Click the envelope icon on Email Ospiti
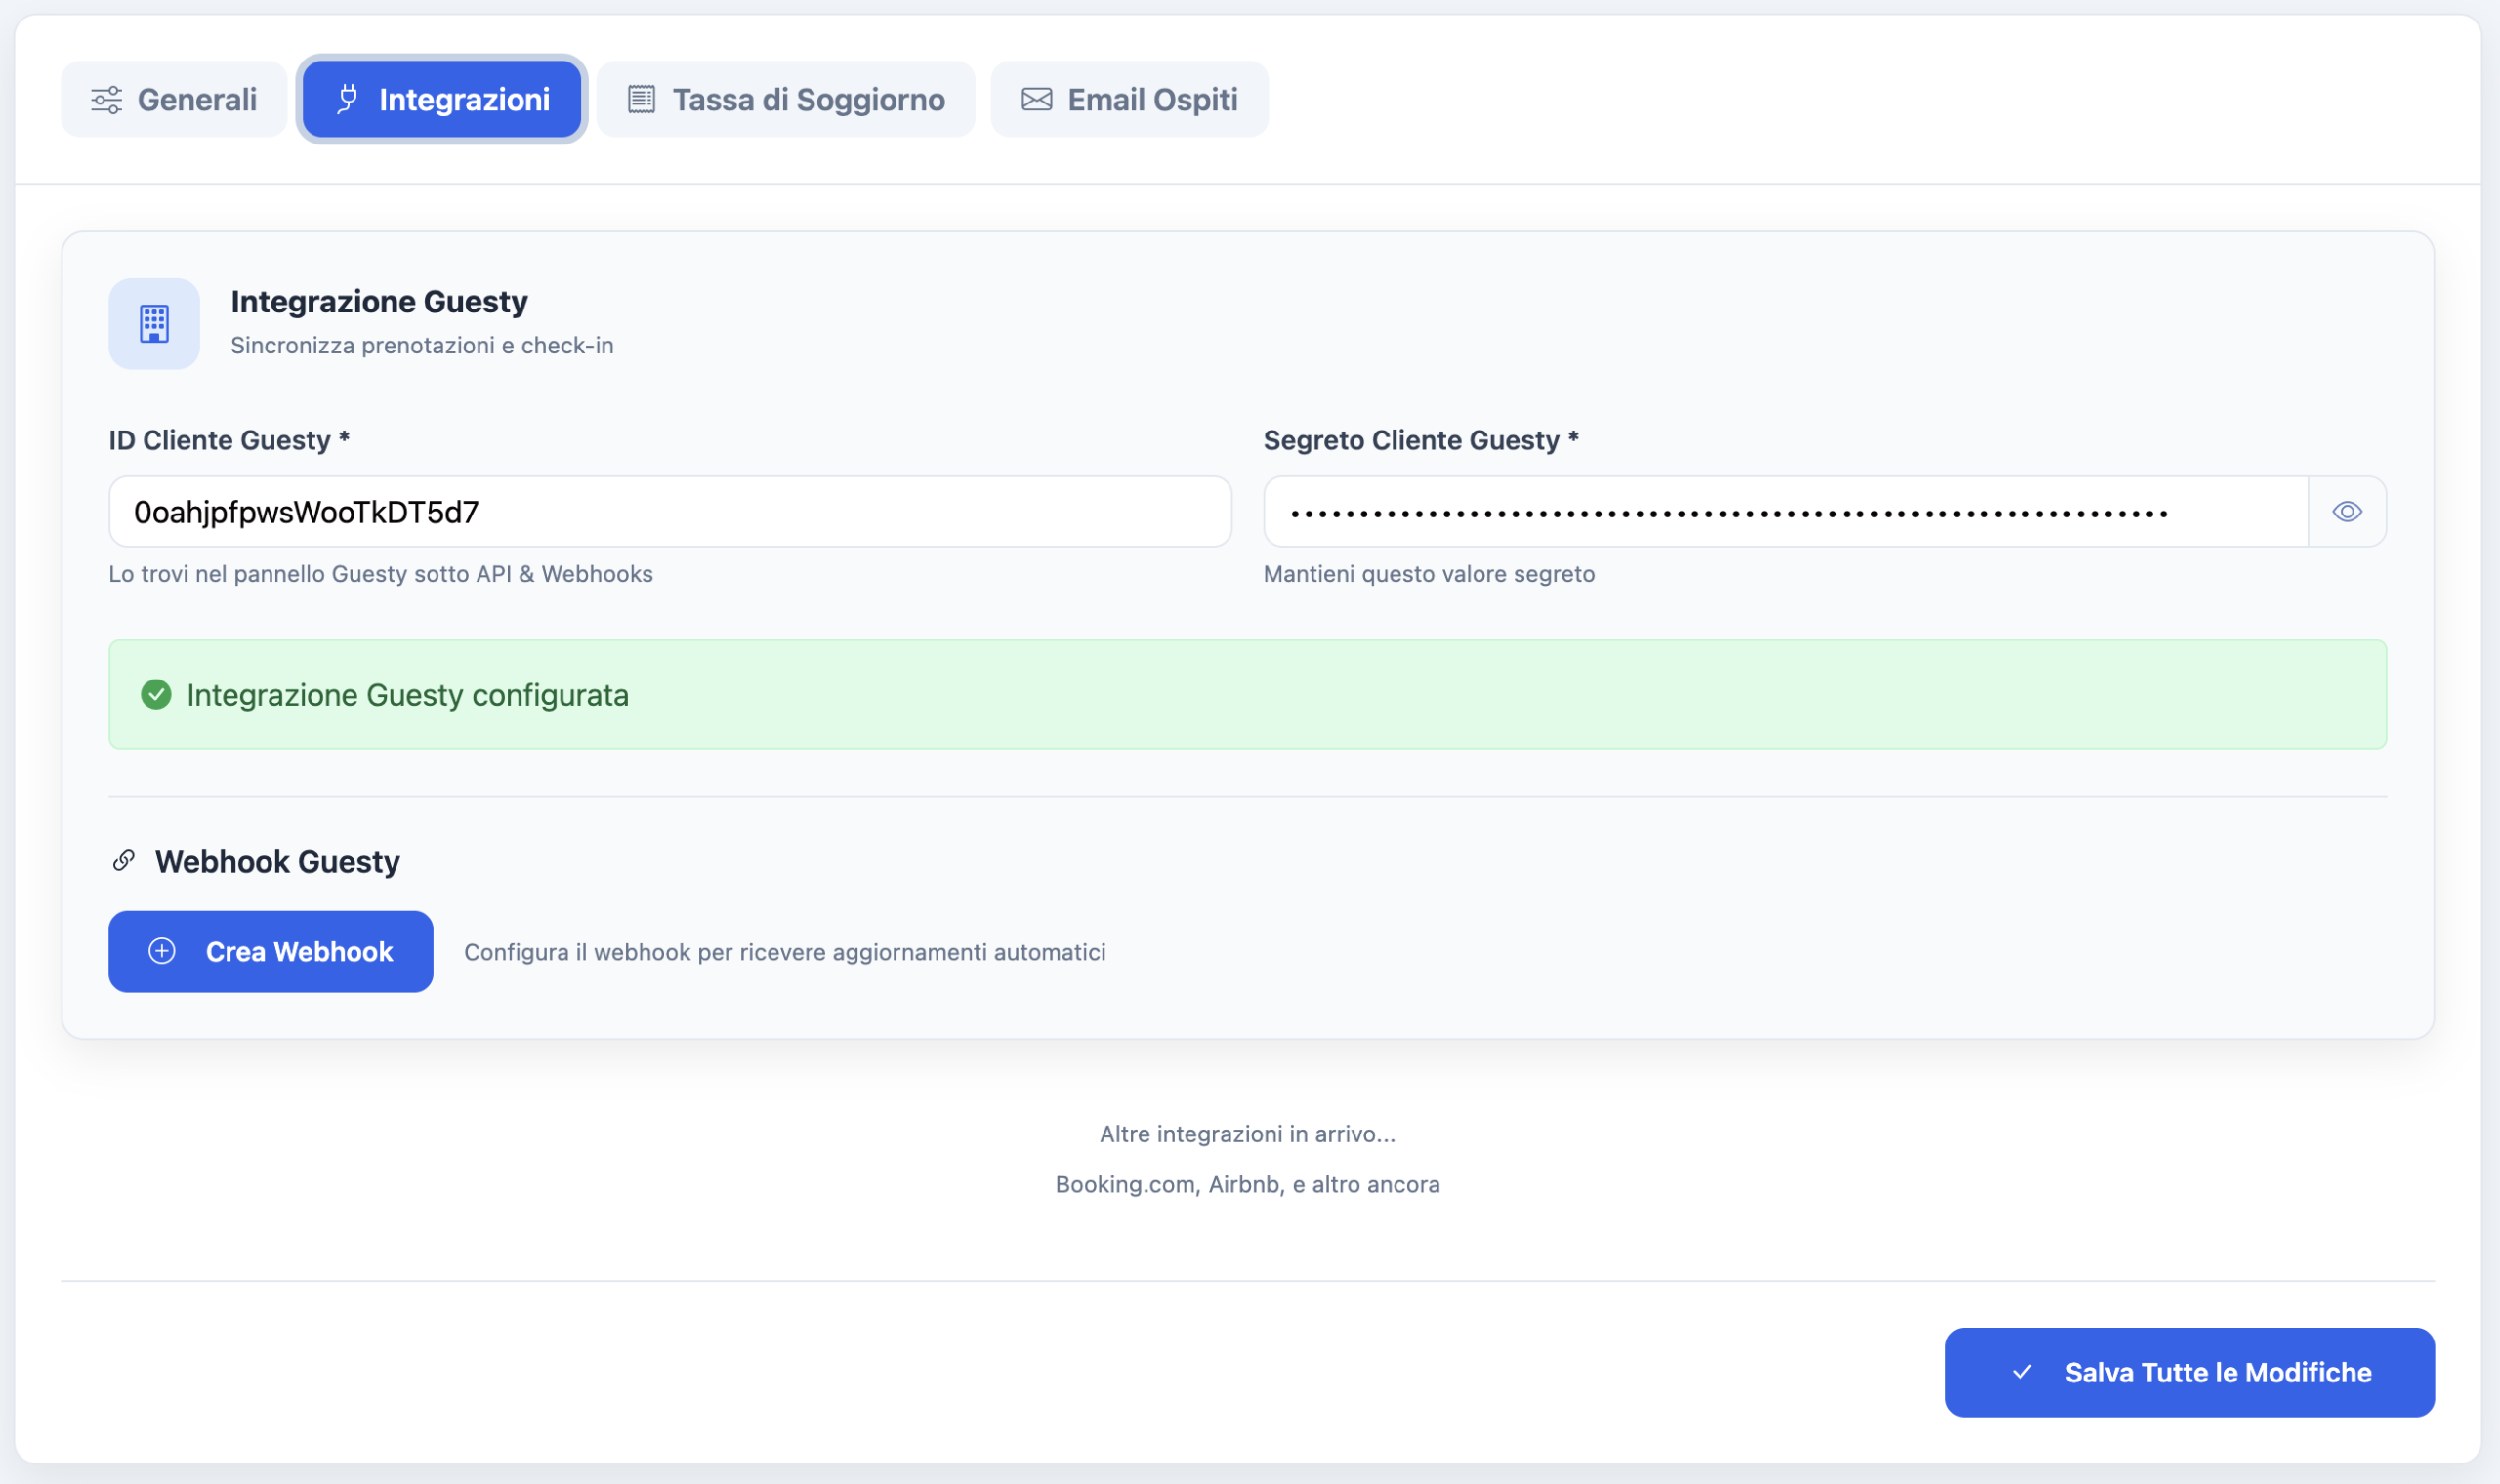Viewport: 2500px width, 1484px height. click(1036, 99)
